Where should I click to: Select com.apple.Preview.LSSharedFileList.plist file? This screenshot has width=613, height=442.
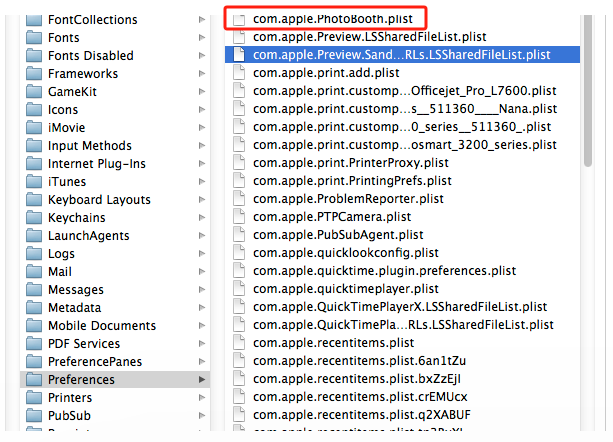coord(369,37)
